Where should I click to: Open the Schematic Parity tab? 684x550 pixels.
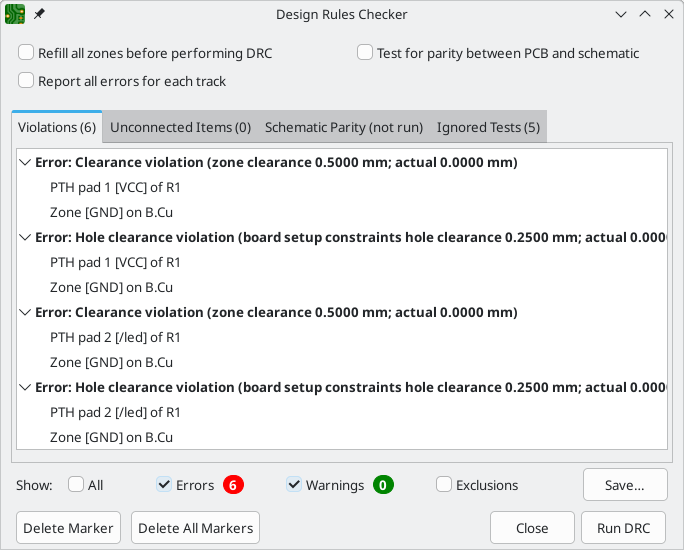(x=344, y=127)
